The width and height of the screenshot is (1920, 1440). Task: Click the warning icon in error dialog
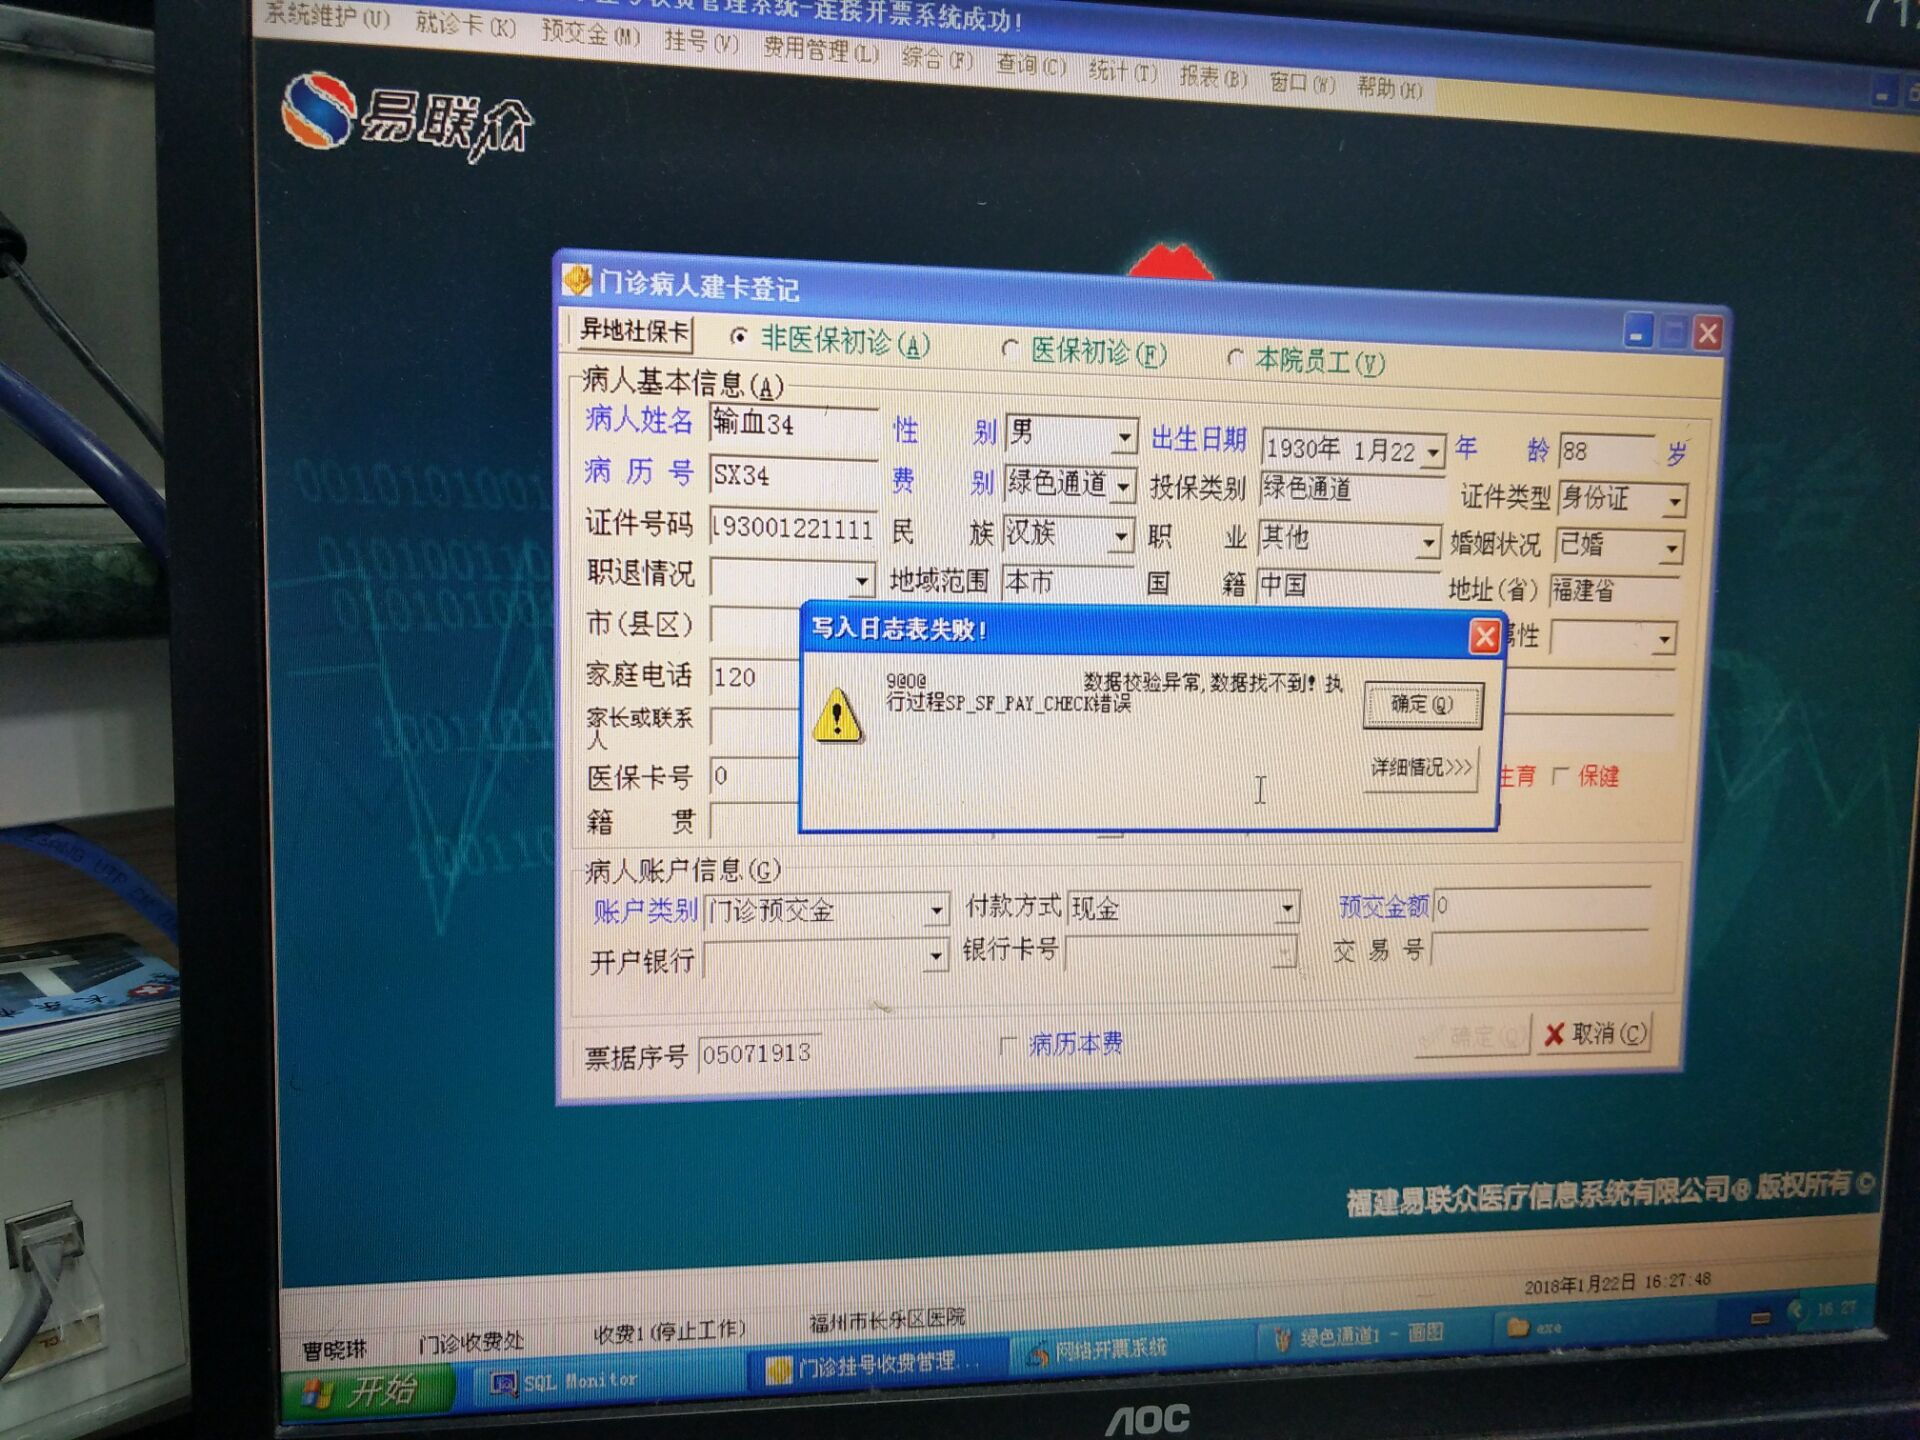pyautogui.click(x=836, y=716)
